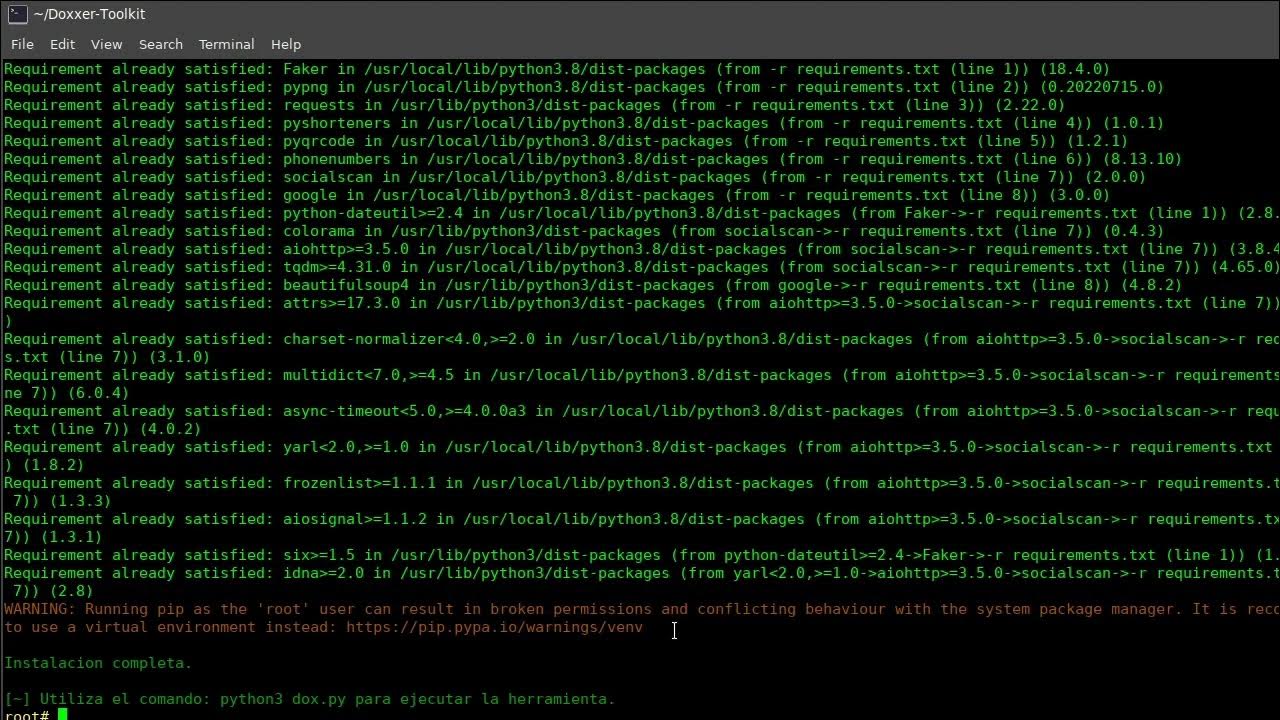Click the pip venv warnings URL

494,627
